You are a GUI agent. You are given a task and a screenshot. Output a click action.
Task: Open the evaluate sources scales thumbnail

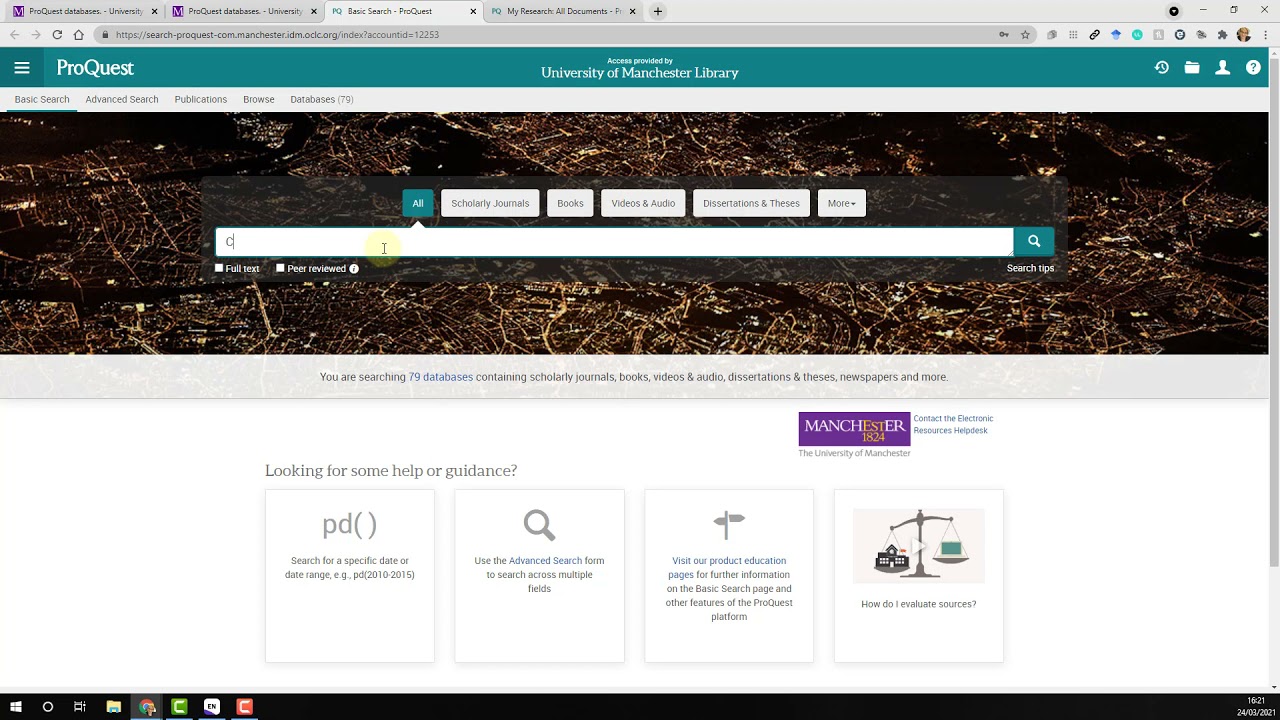tap(919, 546)
